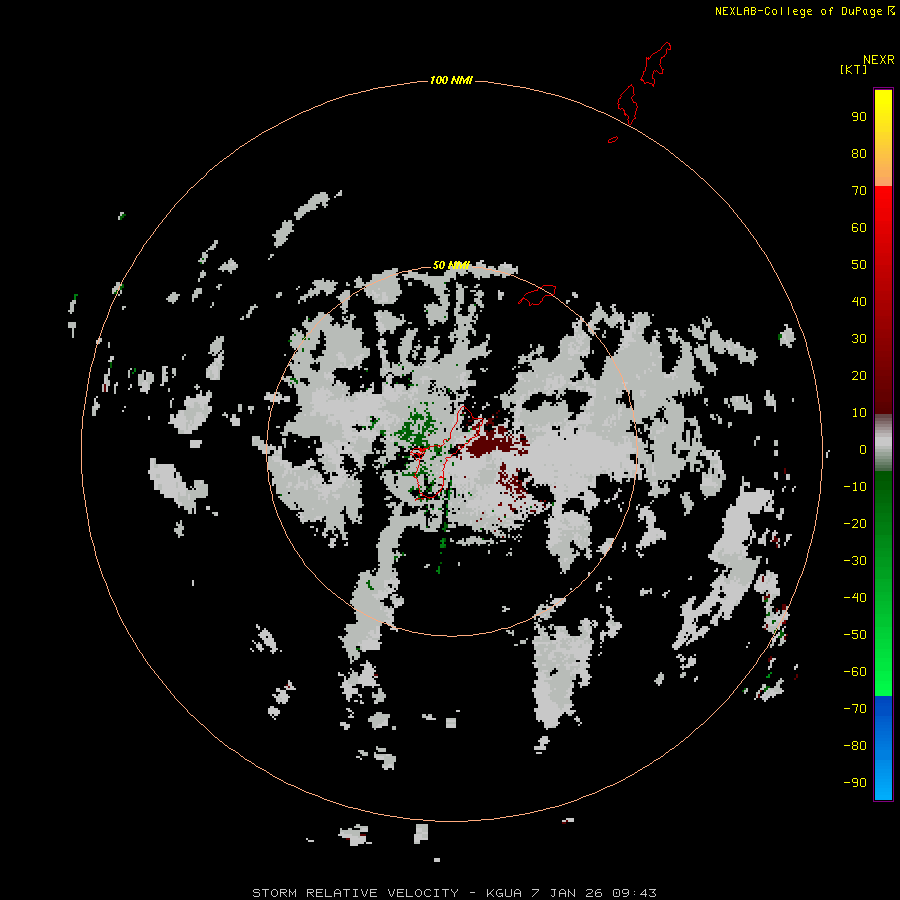Click the -70 value on the velocity scale
Screen dimensions: 900x900
tap(855, 709)
